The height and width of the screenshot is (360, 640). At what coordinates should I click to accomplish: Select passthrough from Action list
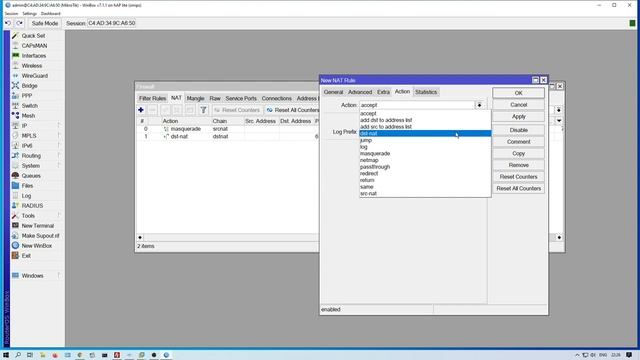[425, 167]
